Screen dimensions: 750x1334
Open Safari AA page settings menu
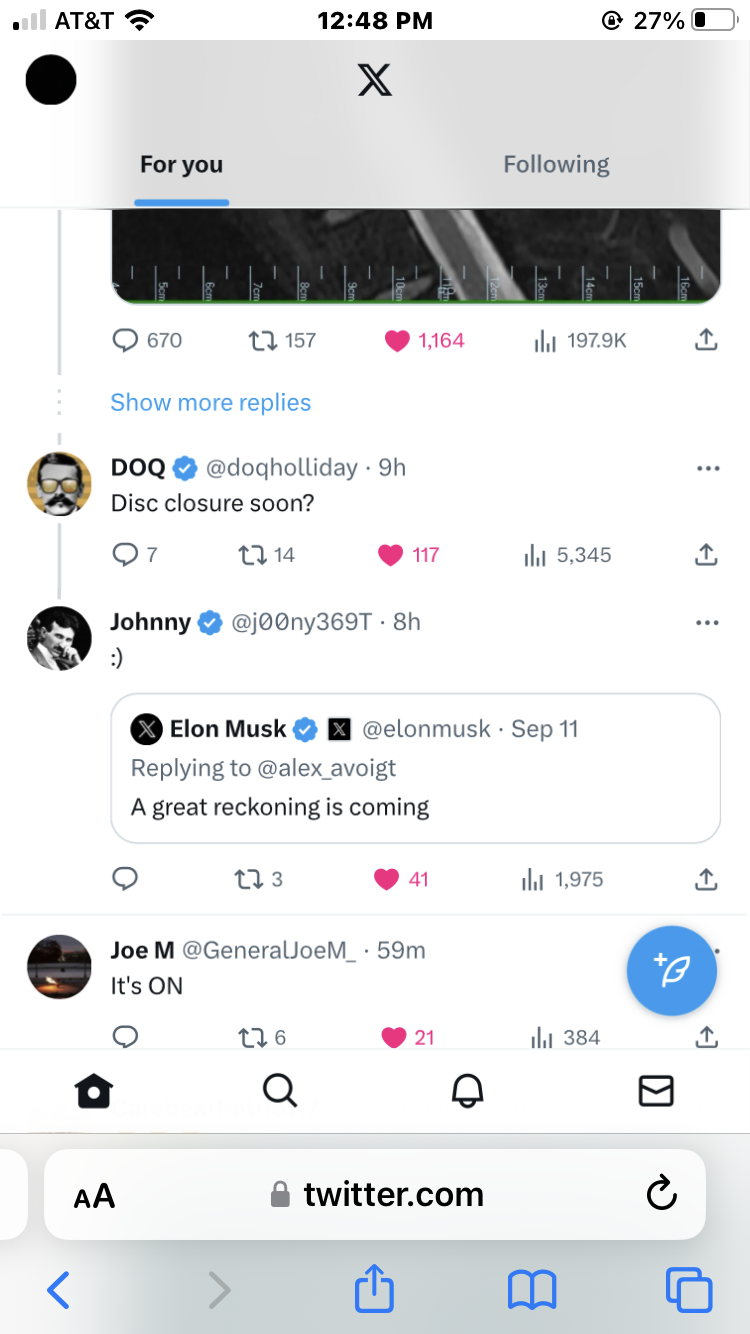(95, 1195)
